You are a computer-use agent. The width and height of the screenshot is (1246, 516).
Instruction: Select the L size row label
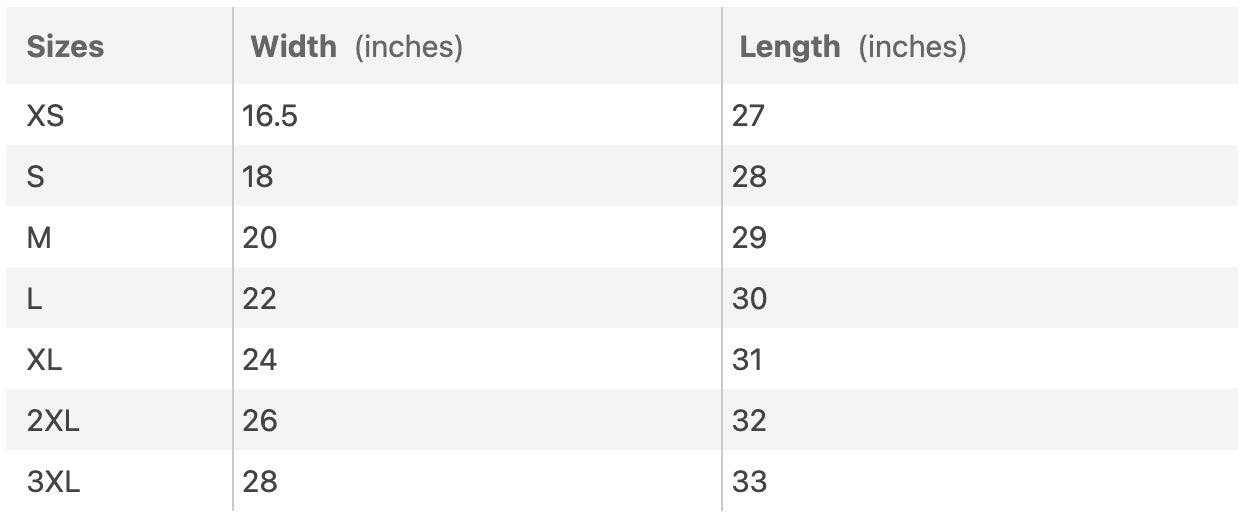pyautogui.click(x=35, y=299)
